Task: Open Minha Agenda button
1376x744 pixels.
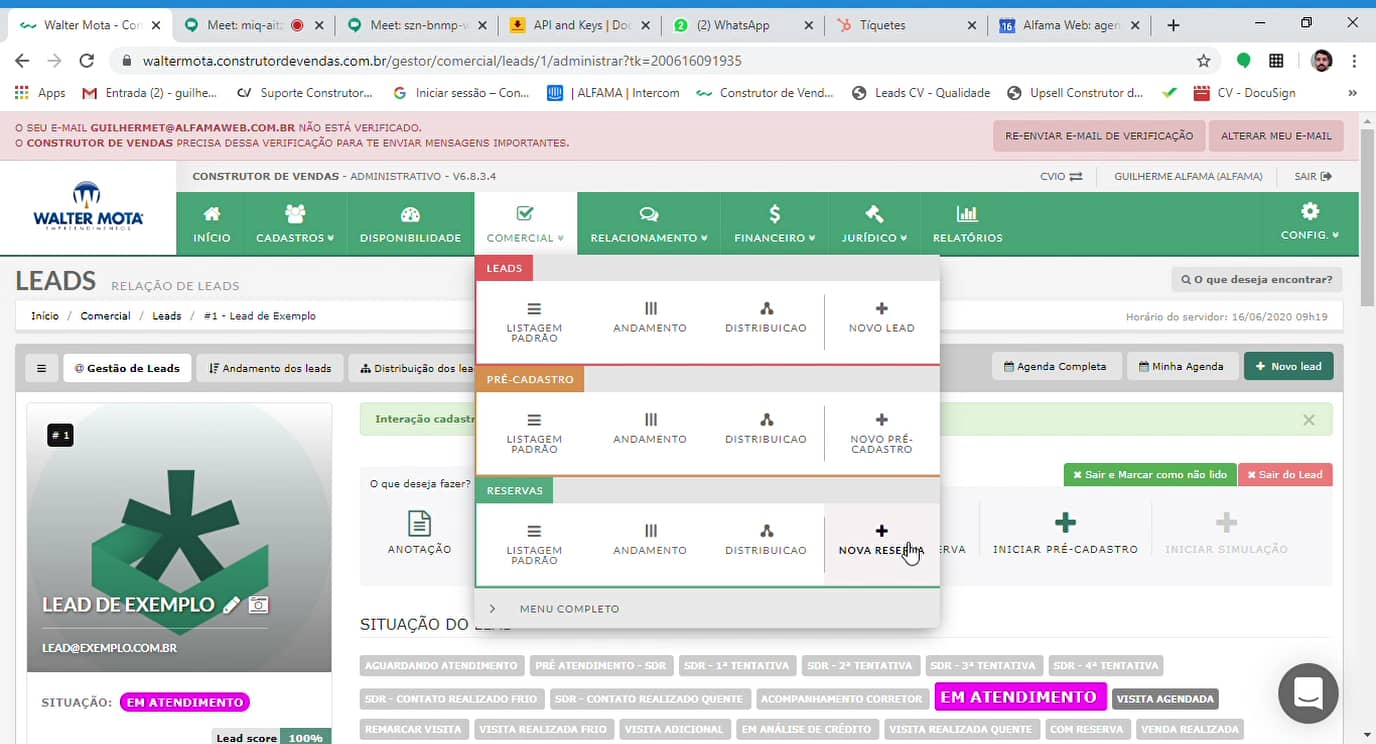Action: [x=1182, y=366]
